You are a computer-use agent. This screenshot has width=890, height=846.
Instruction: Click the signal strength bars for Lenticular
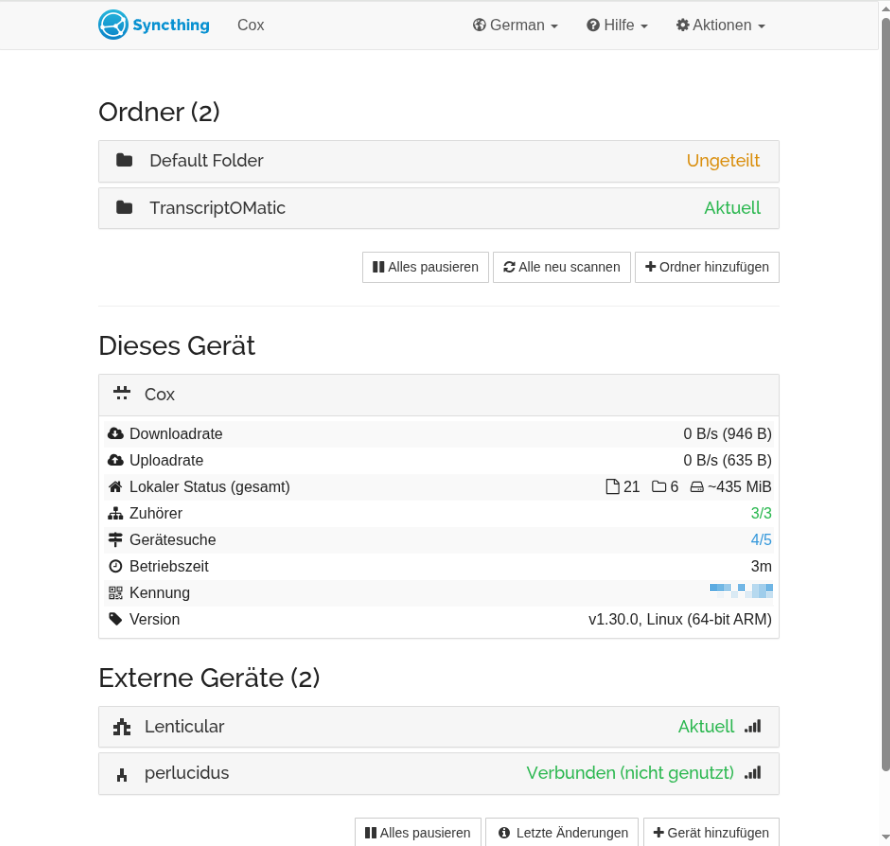pyautogui.click(x=752, y=726)
